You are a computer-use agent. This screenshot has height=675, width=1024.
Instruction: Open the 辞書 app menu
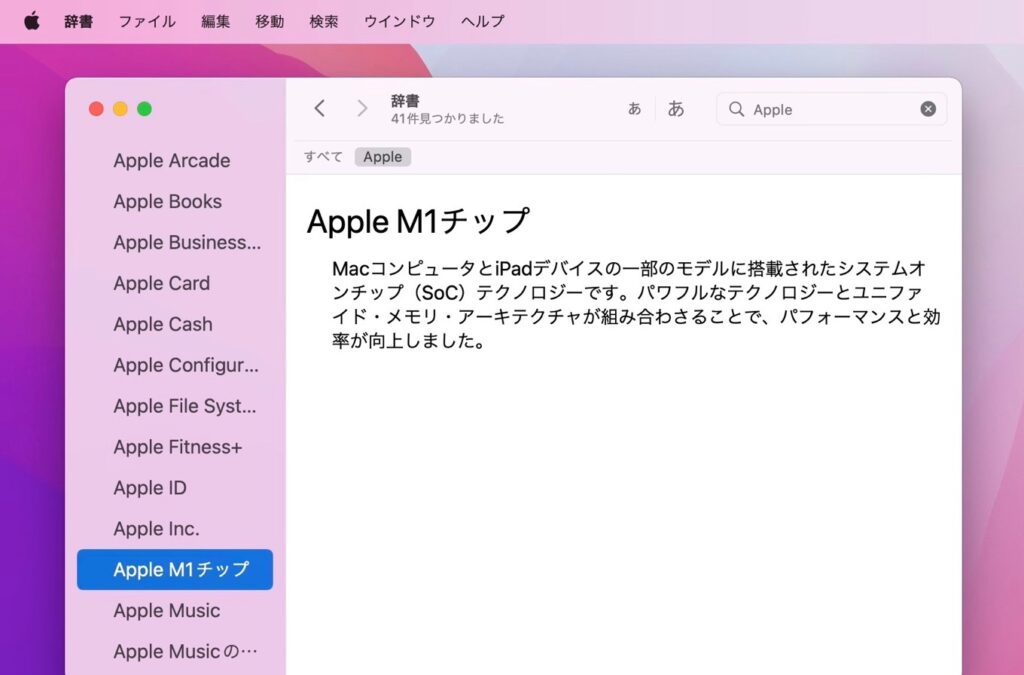[x=78, y=22]
